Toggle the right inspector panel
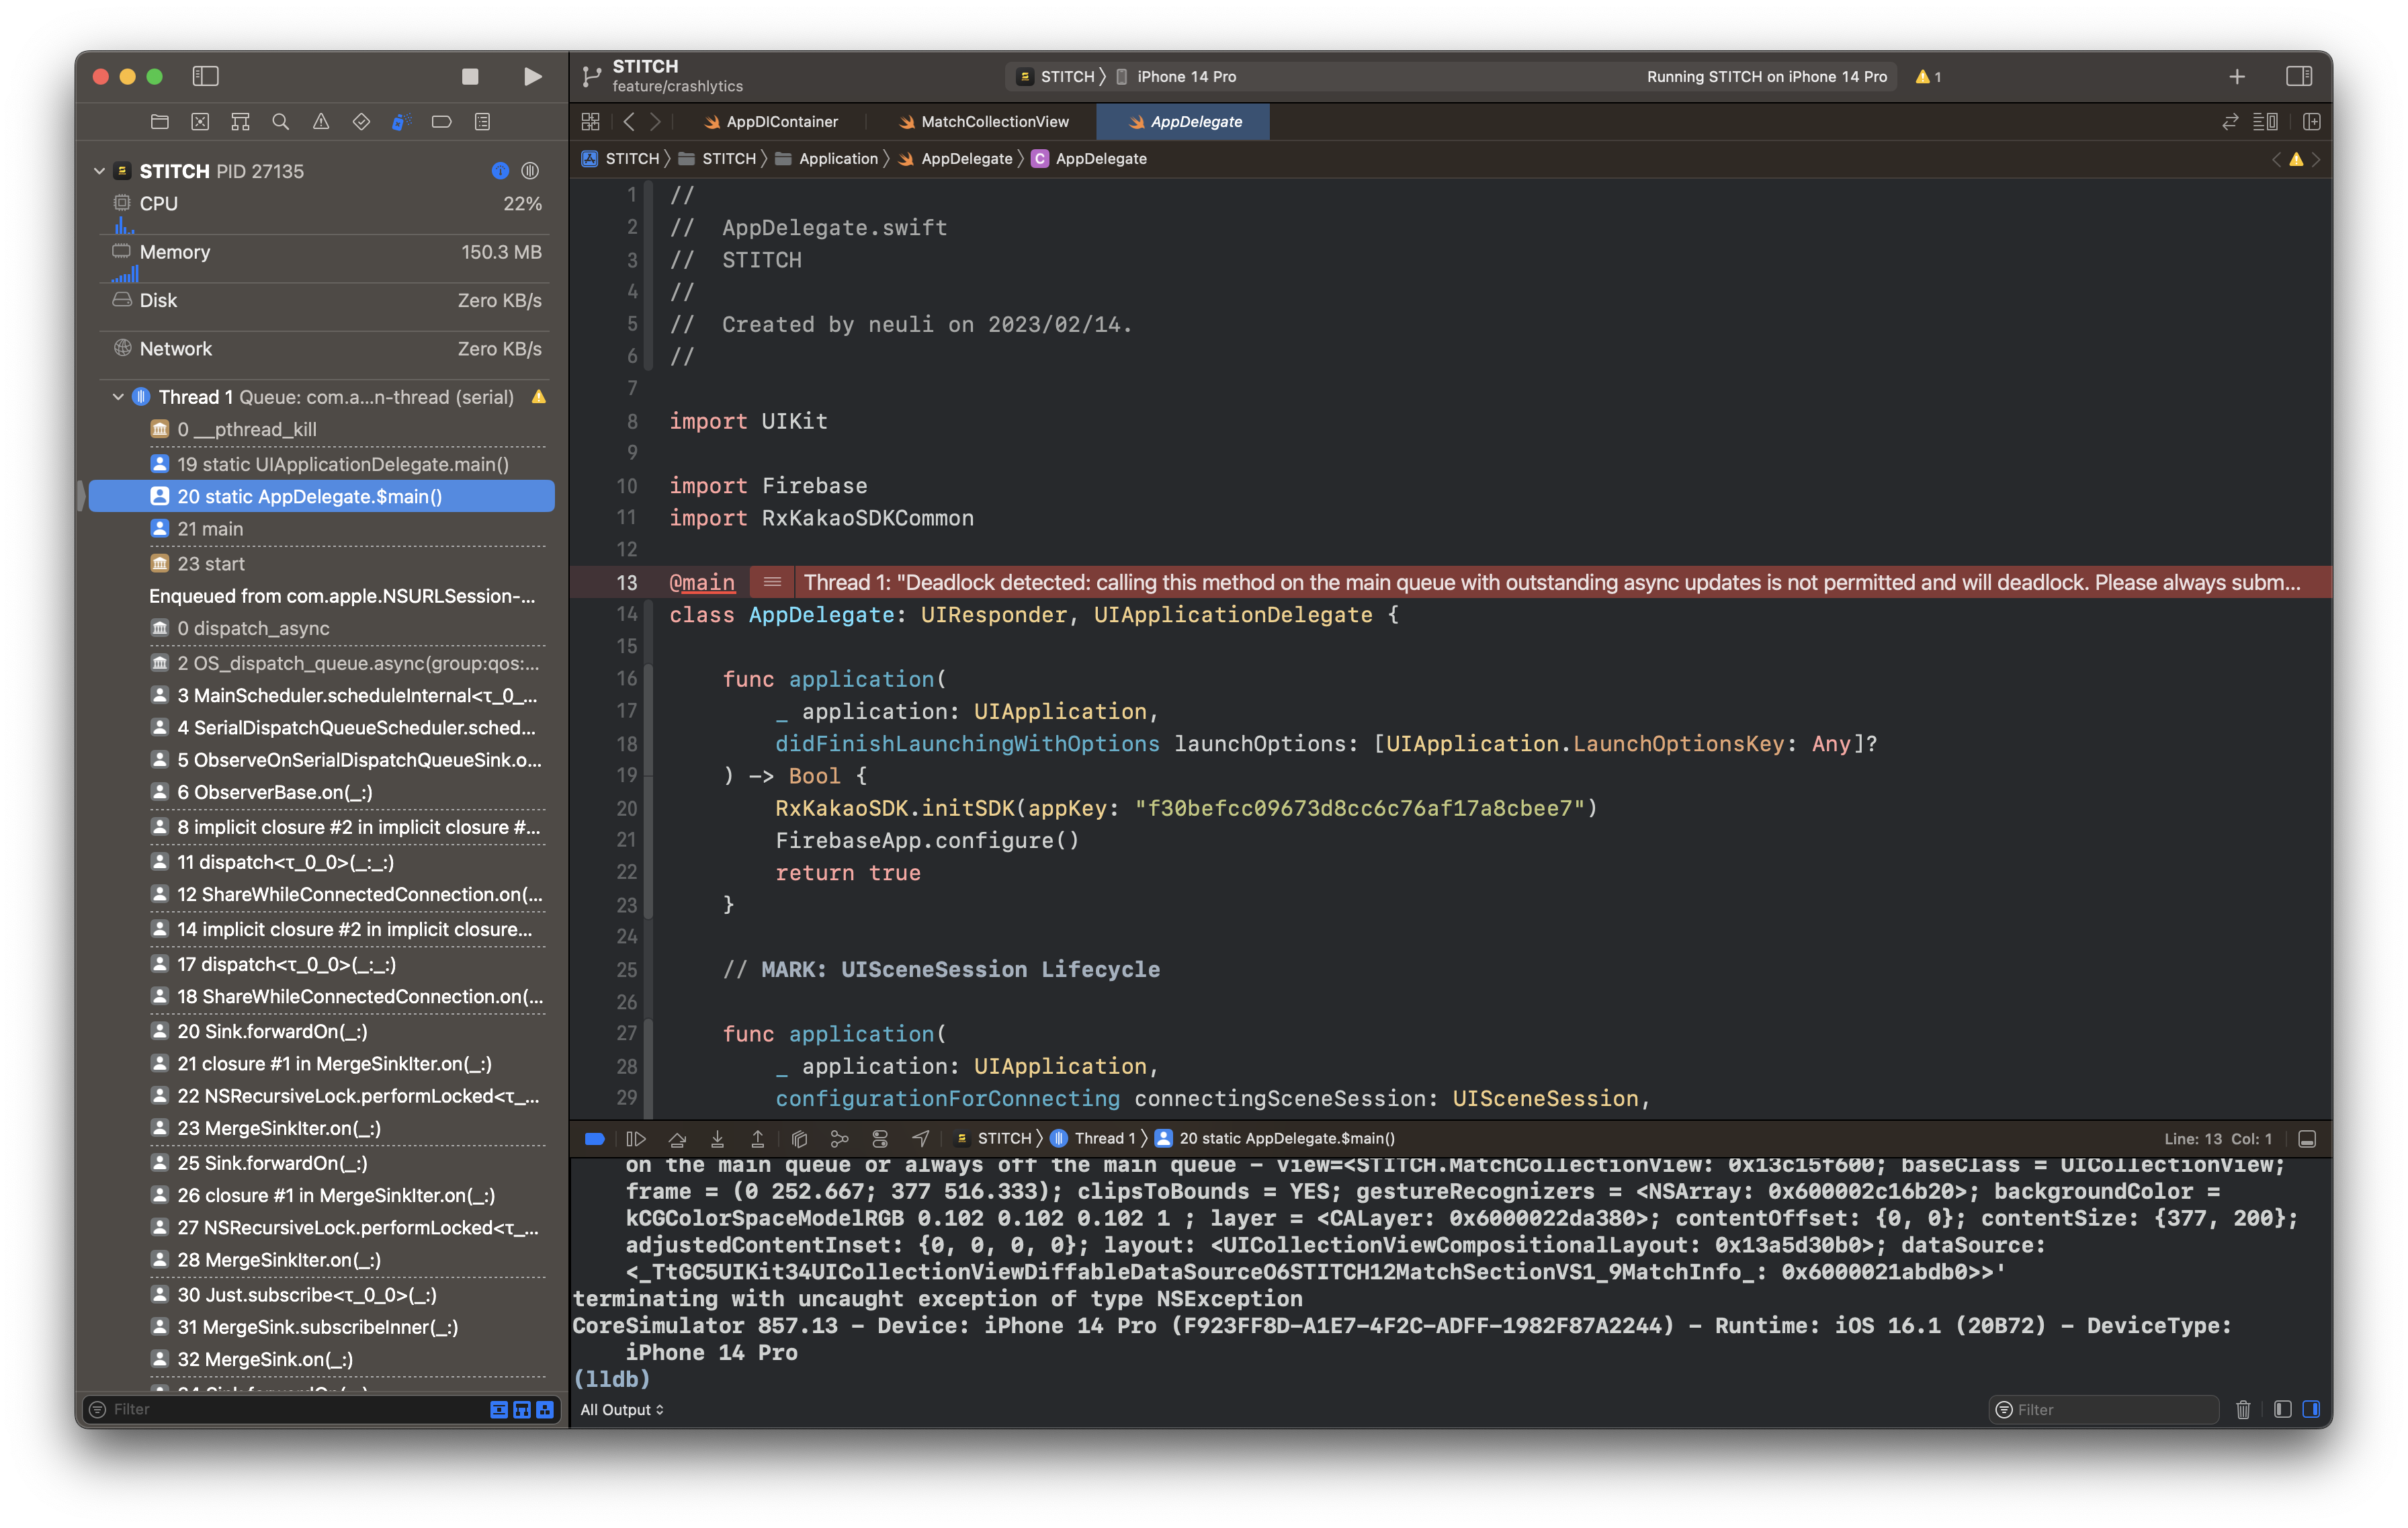This screenshot has width=2408, height=1528. pos(2298,76)
